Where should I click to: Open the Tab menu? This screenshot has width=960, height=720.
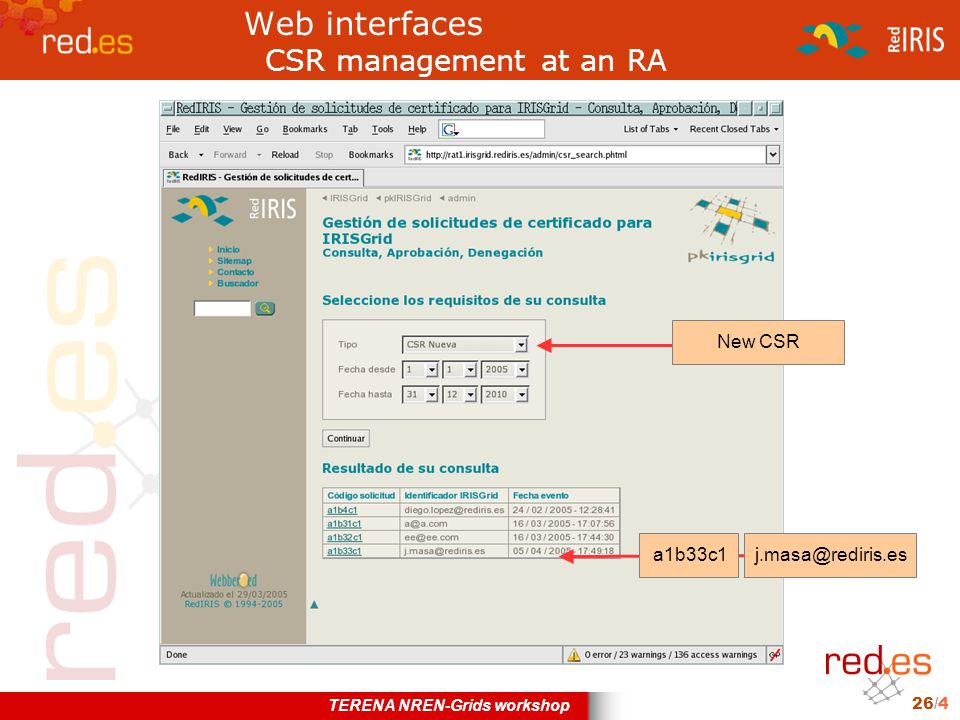(x=350, y=129)
